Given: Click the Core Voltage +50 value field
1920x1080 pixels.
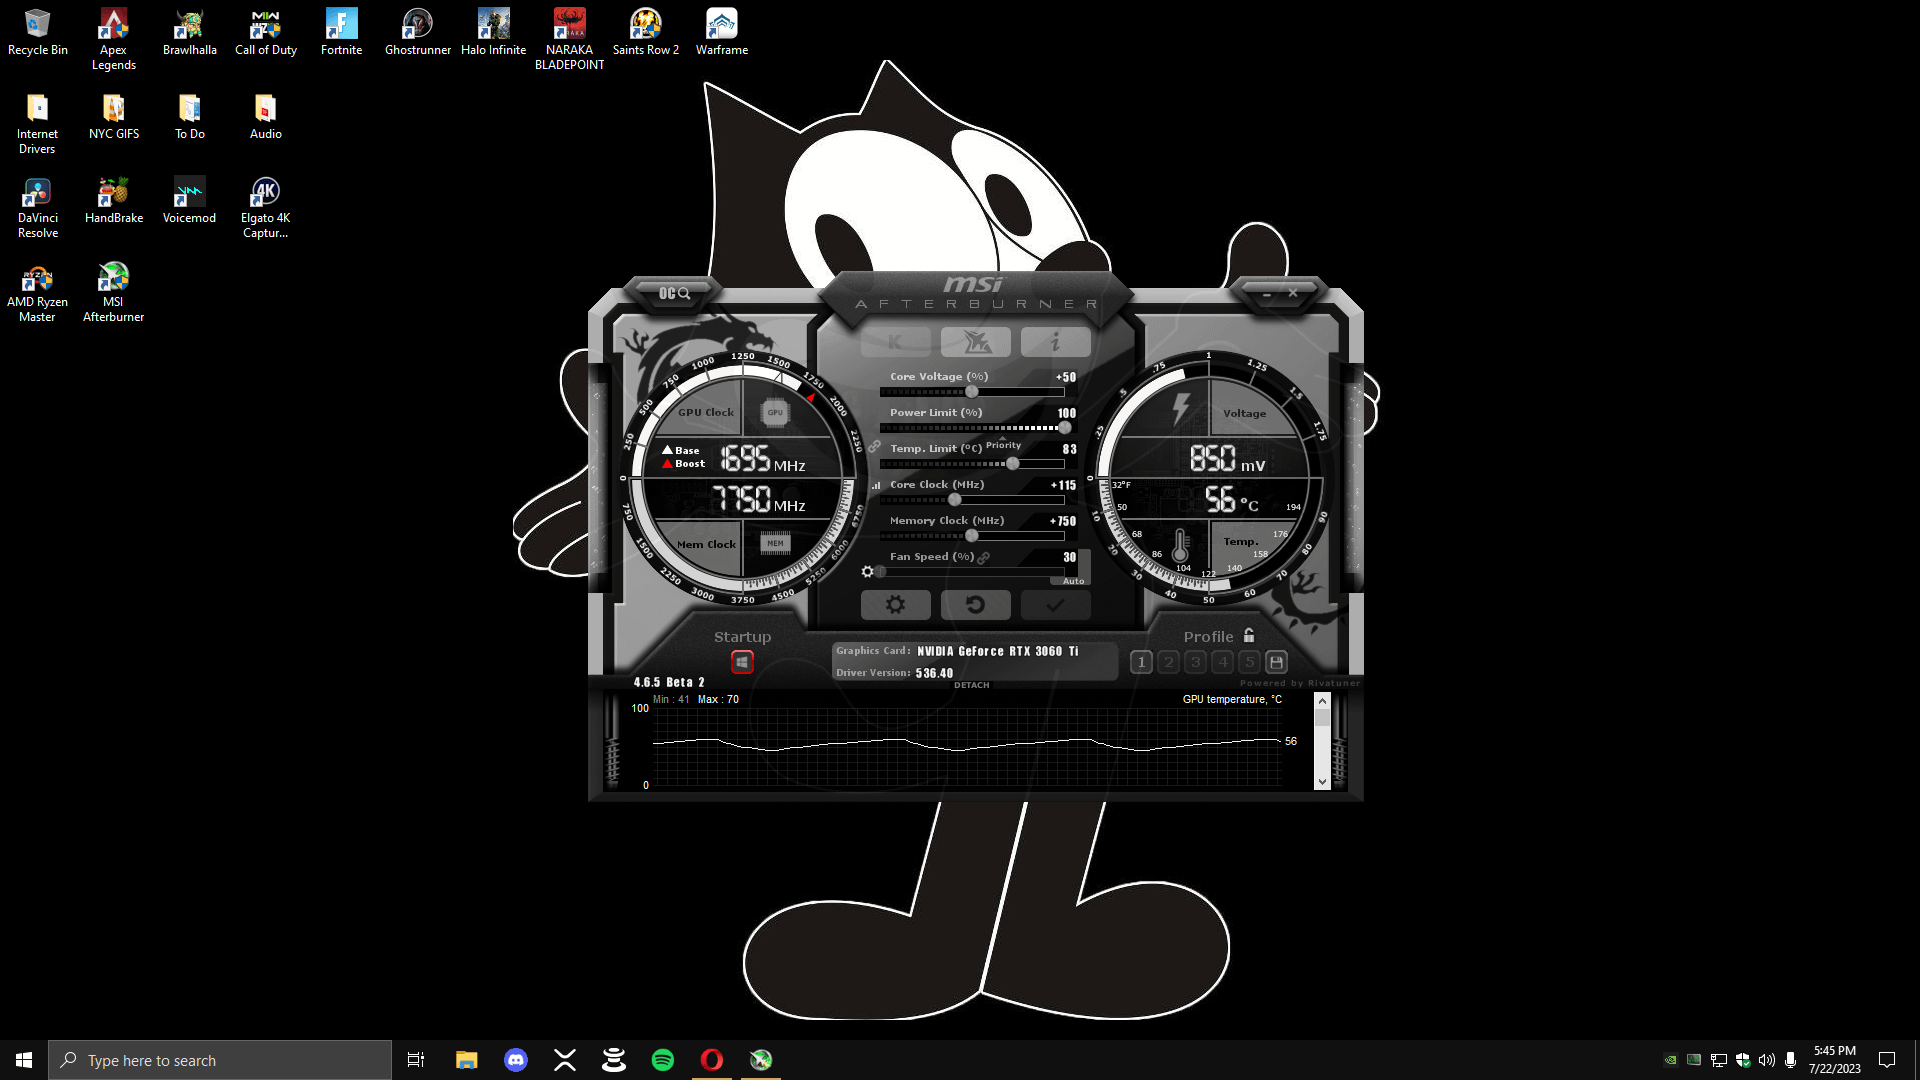Looking at the screenshot, I should click(x=1066, y=377).
